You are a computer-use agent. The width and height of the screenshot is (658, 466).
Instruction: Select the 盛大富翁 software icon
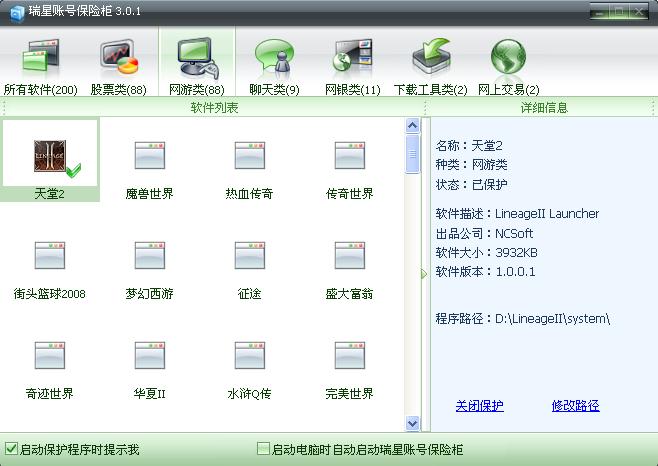(x=350, y=255)
